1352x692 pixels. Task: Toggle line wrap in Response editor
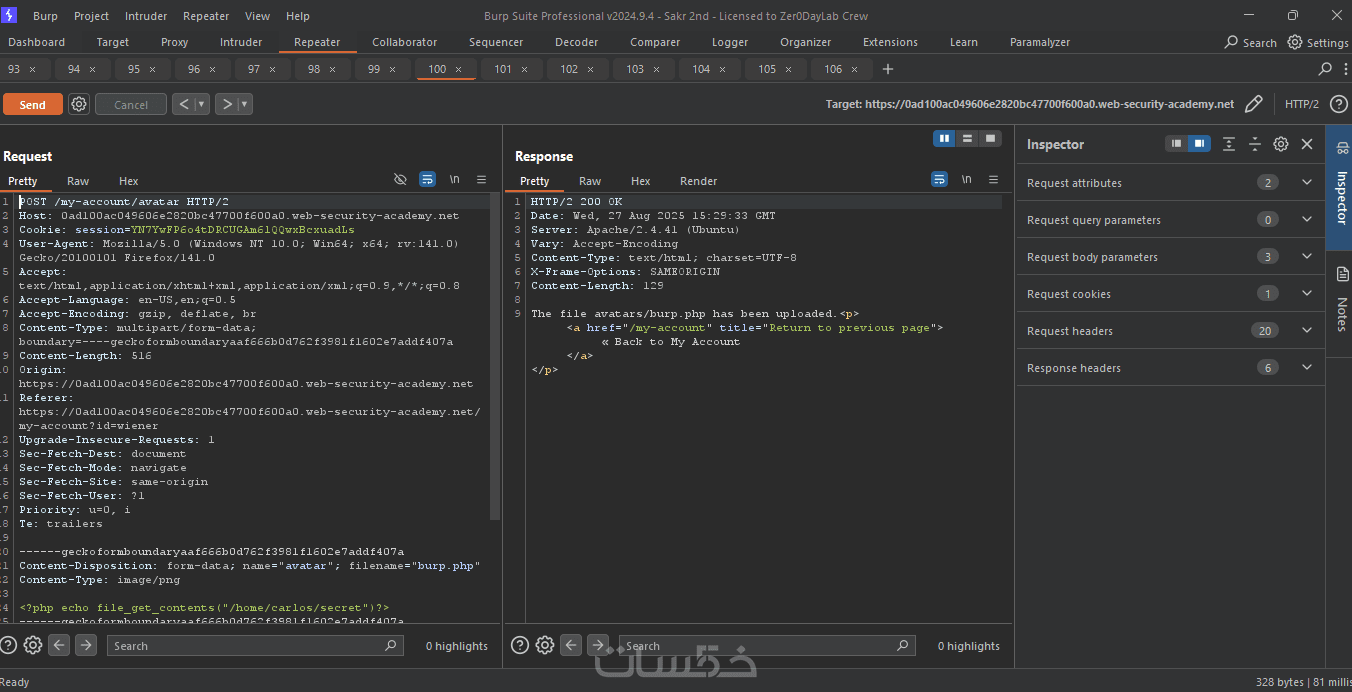[x=940, y=179]
